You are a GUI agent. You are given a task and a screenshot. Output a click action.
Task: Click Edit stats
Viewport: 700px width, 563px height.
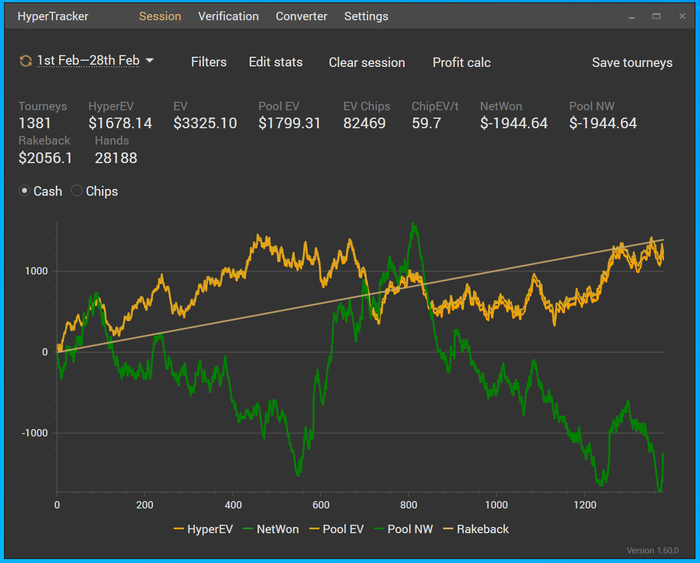pyautogui.click(x=275, y=62)
